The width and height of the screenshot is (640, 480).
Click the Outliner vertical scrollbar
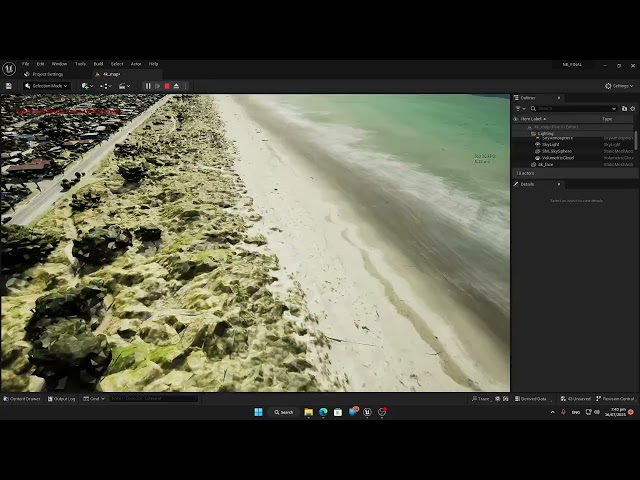pyautogui.click(x=636, y=140)
